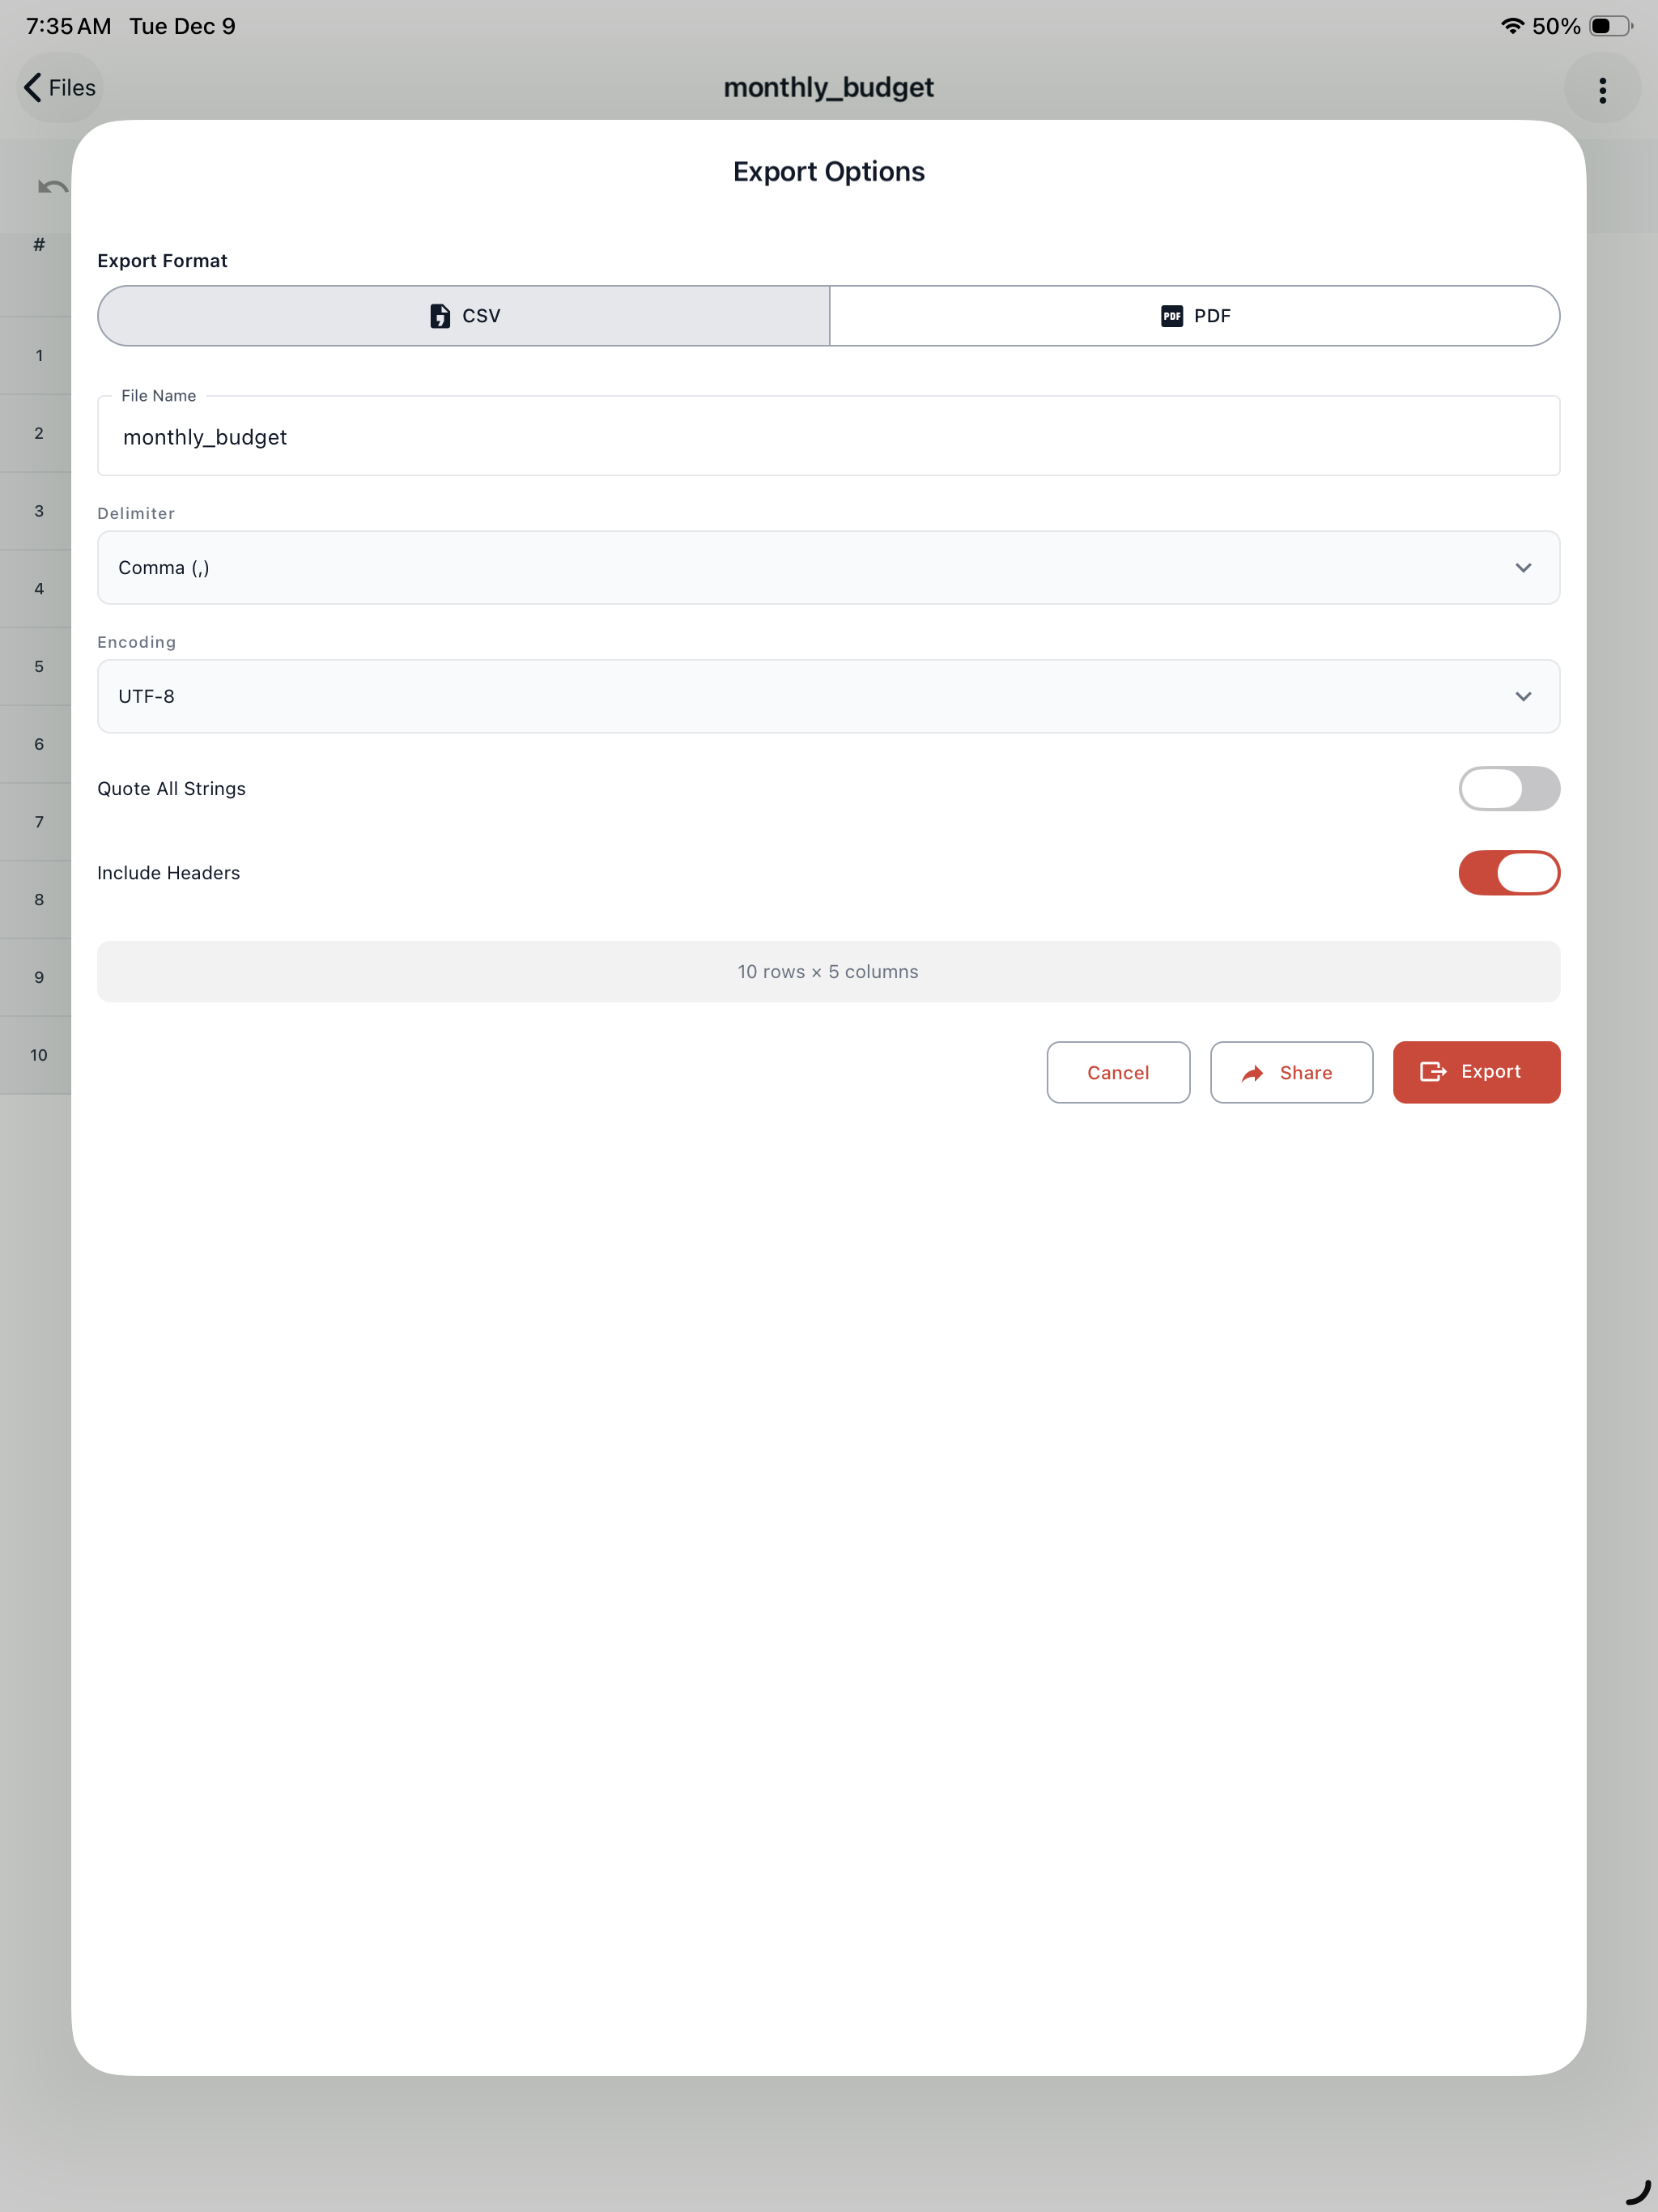Tap the Export Options heading
This screenshot has height=2212, width=1658.
tap(829, 172)
